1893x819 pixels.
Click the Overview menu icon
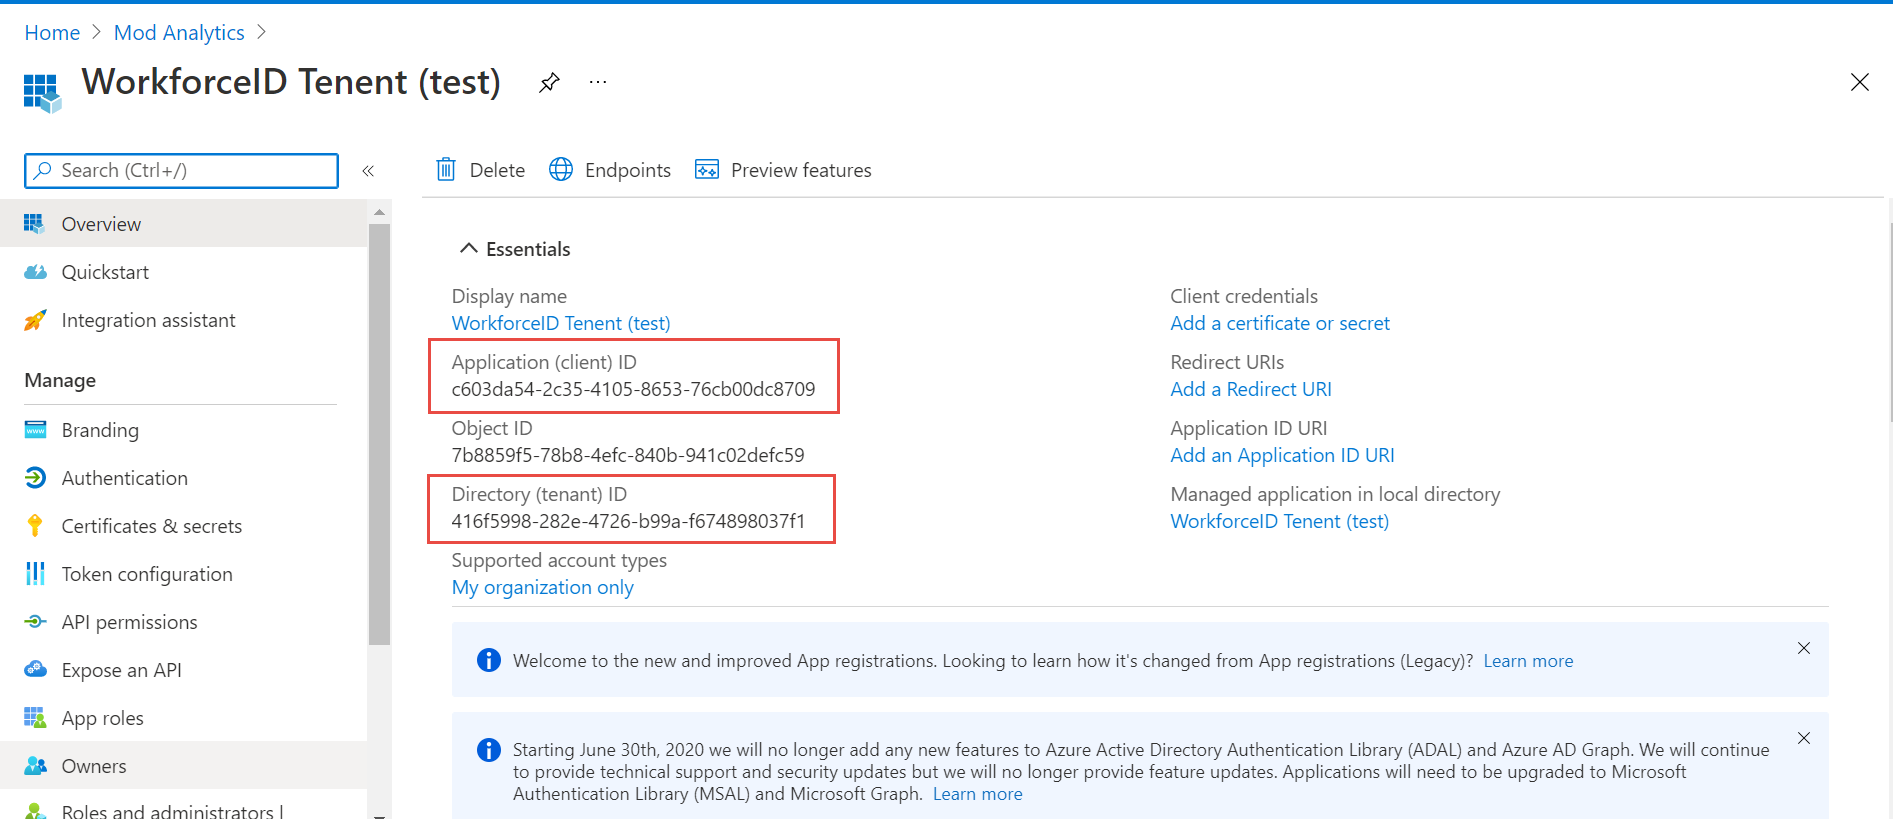point(35,224)
